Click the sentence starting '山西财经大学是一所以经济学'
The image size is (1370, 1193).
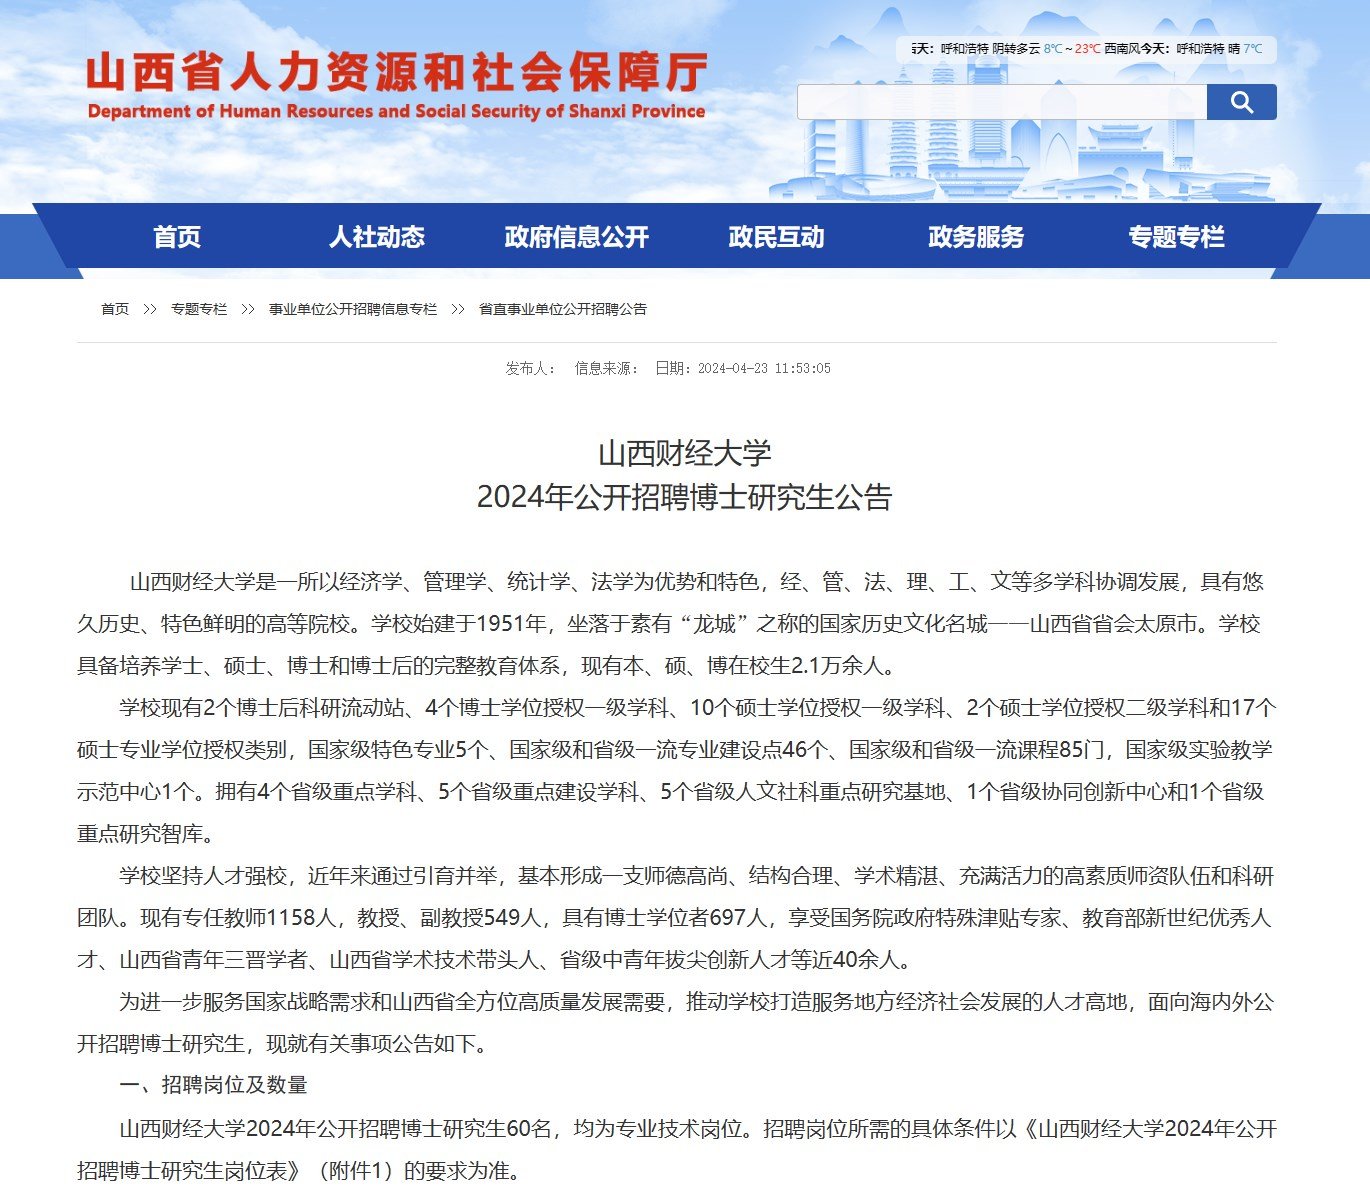(x=697, y=582)
